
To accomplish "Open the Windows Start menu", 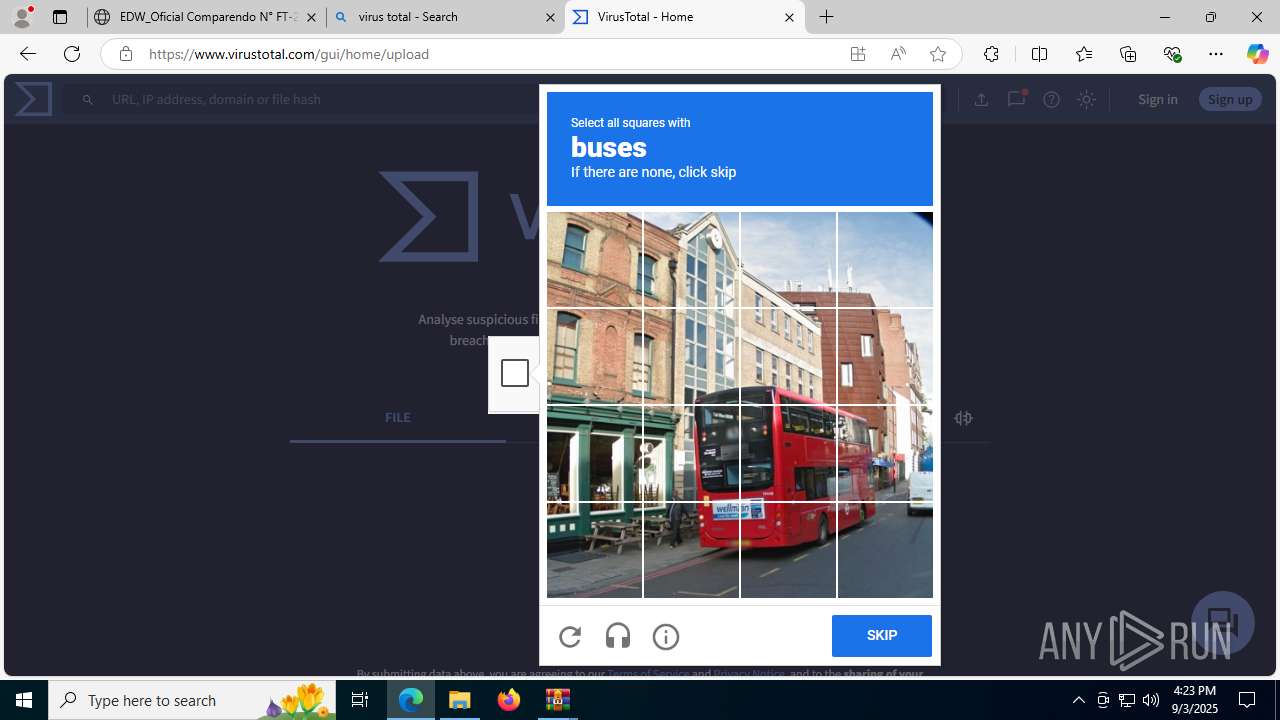I will tap(24, 700).
